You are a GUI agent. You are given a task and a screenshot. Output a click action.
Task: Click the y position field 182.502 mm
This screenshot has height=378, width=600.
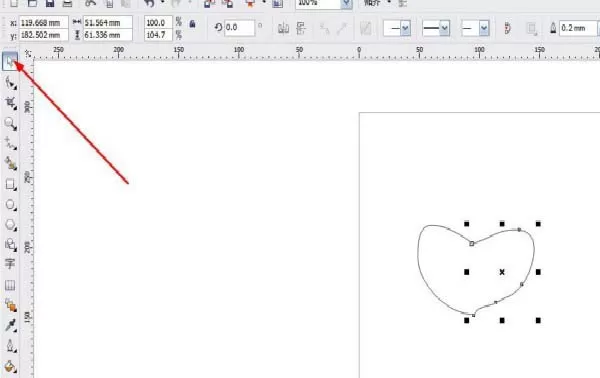(44, 35)
